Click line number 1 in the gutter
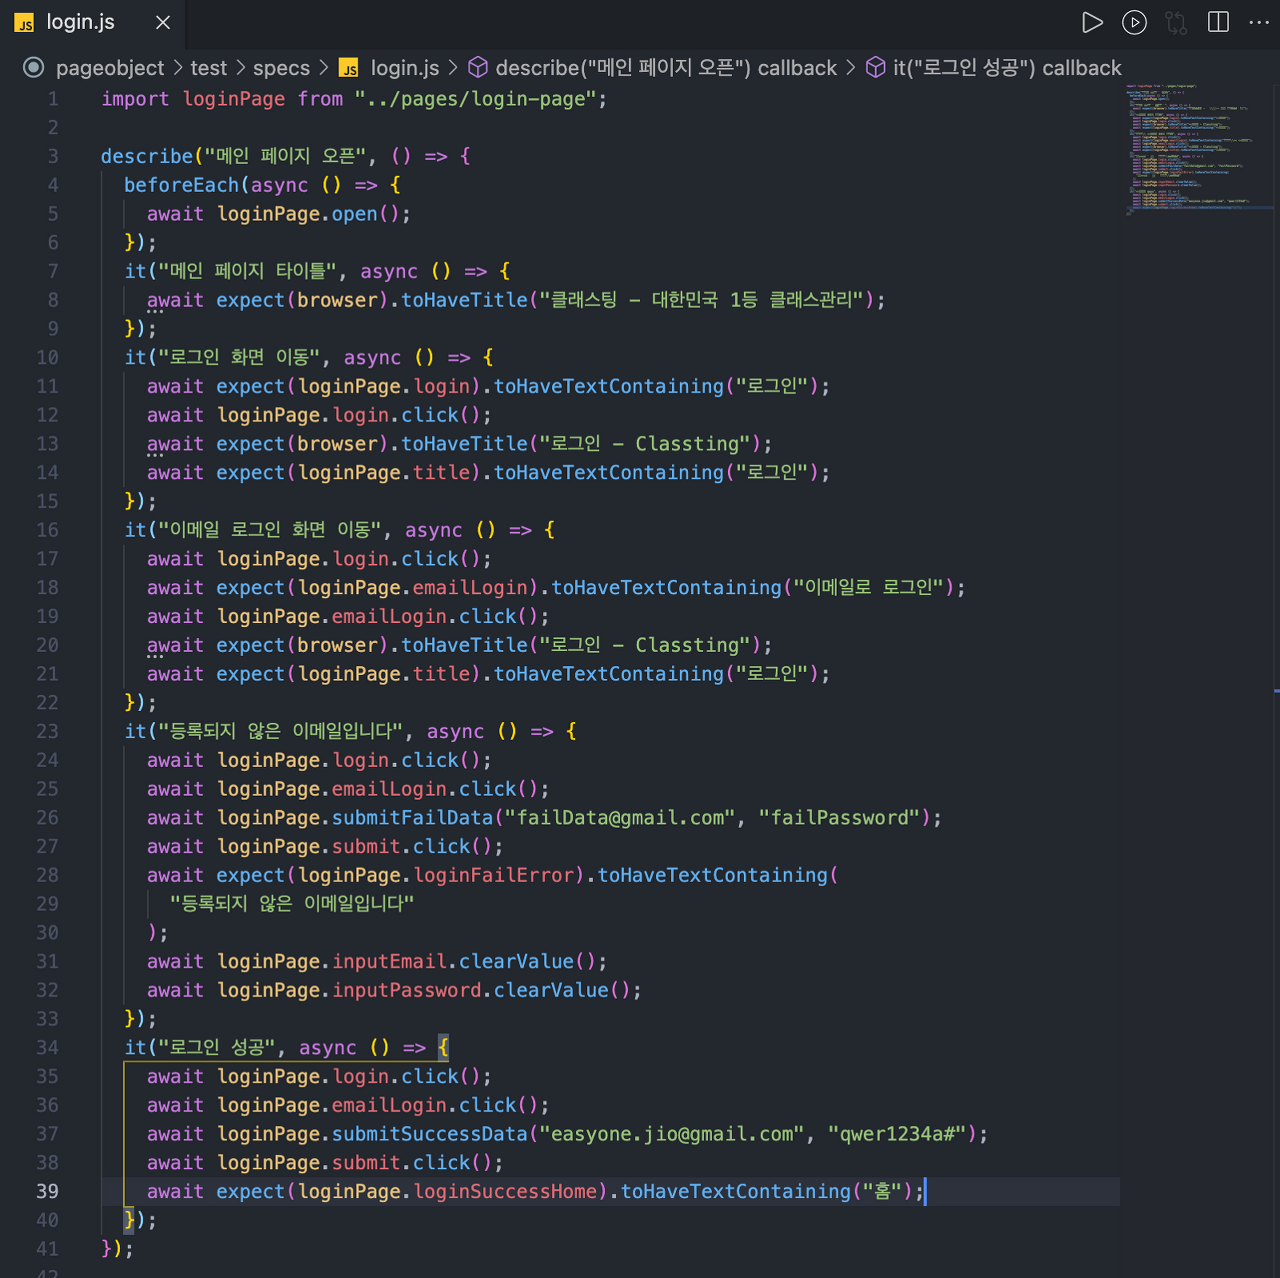 coord(53,99)
